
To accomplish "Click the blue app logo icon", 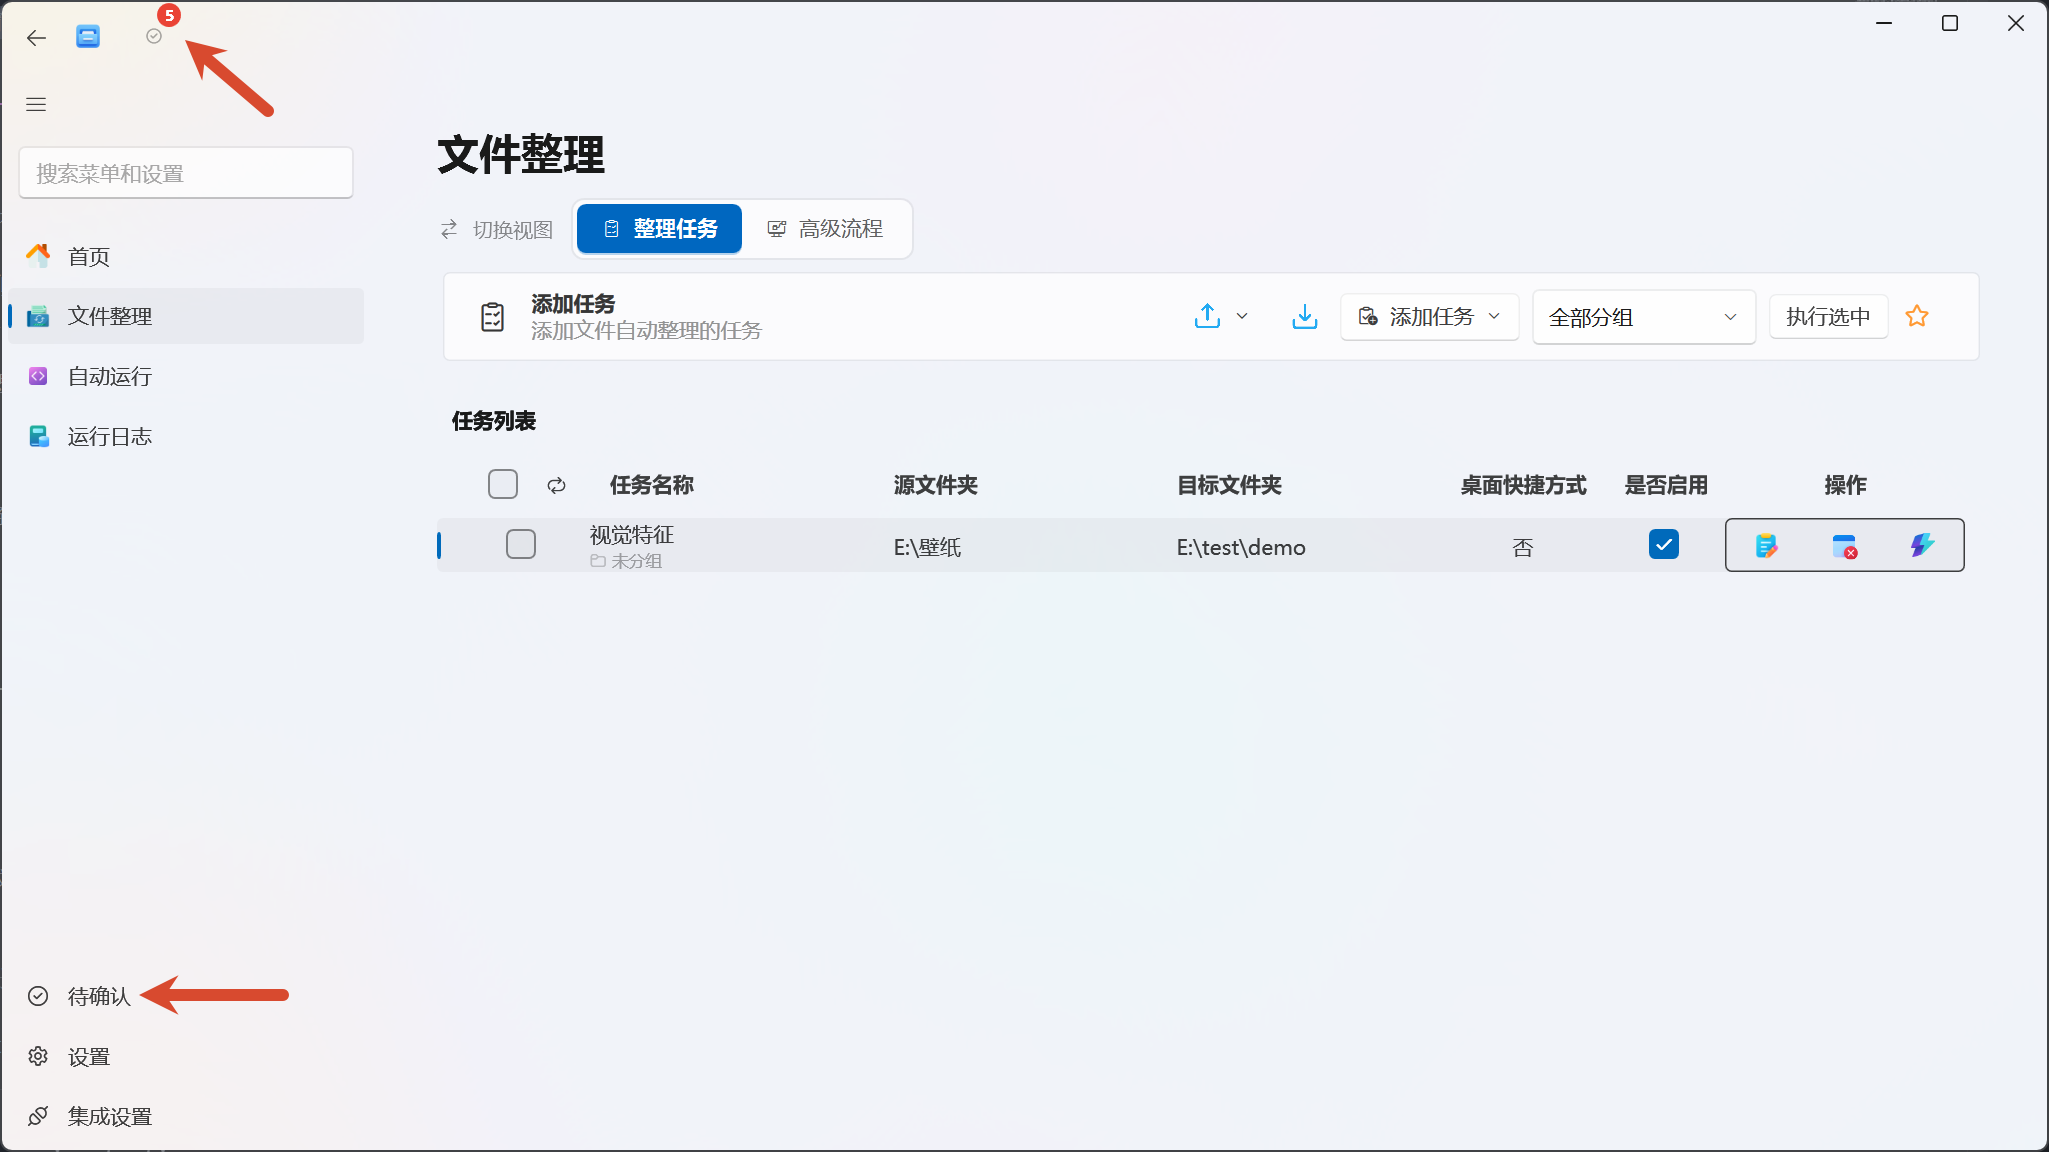I will (88, 37).
